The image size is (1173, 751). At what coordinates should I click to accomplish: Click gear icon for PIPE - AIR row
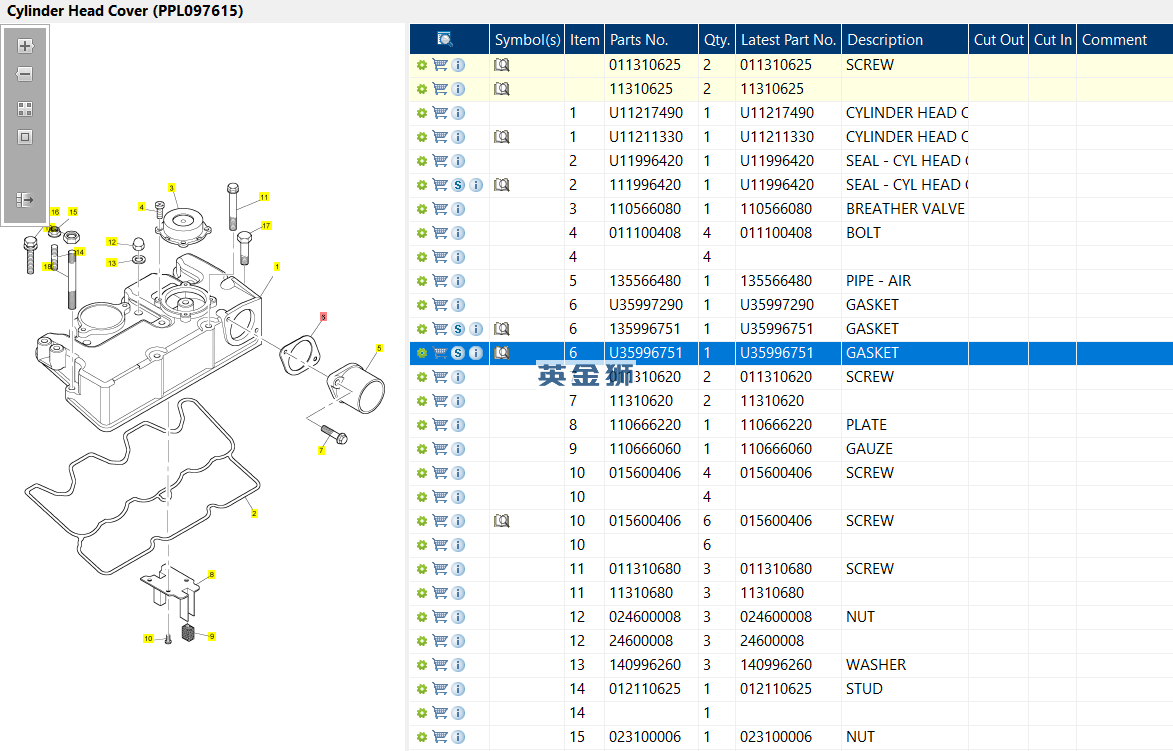pos(422,281)
